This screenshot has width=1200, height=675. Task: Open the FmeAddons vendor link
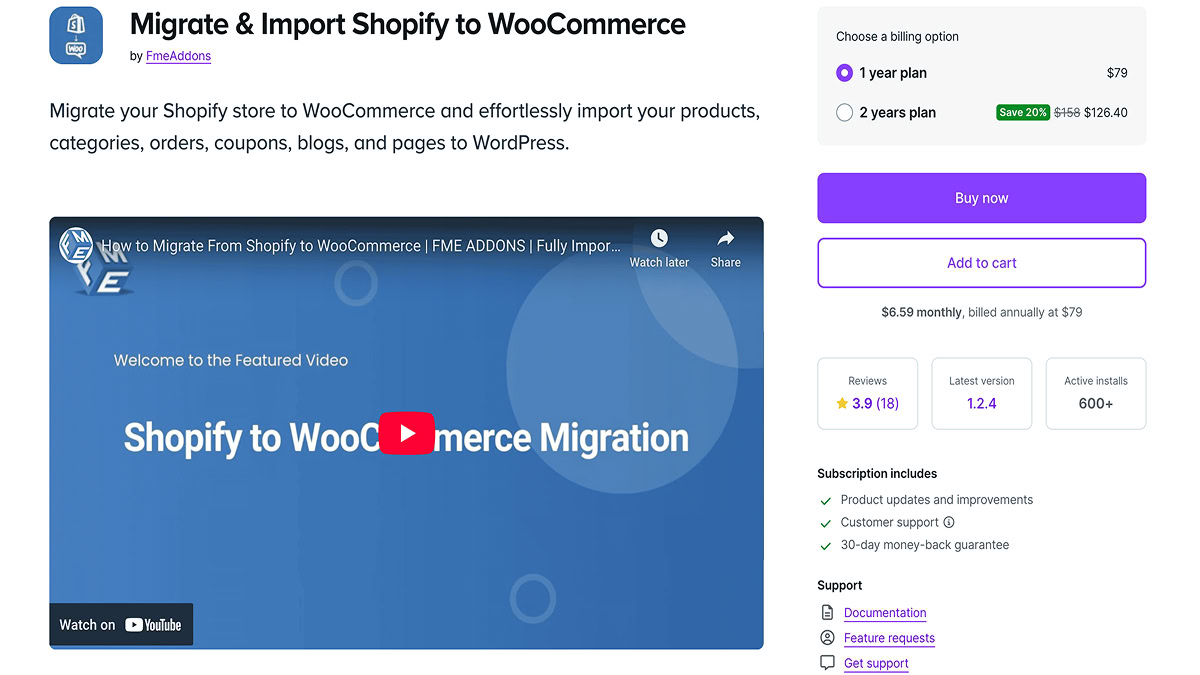(x=178, y=56)
